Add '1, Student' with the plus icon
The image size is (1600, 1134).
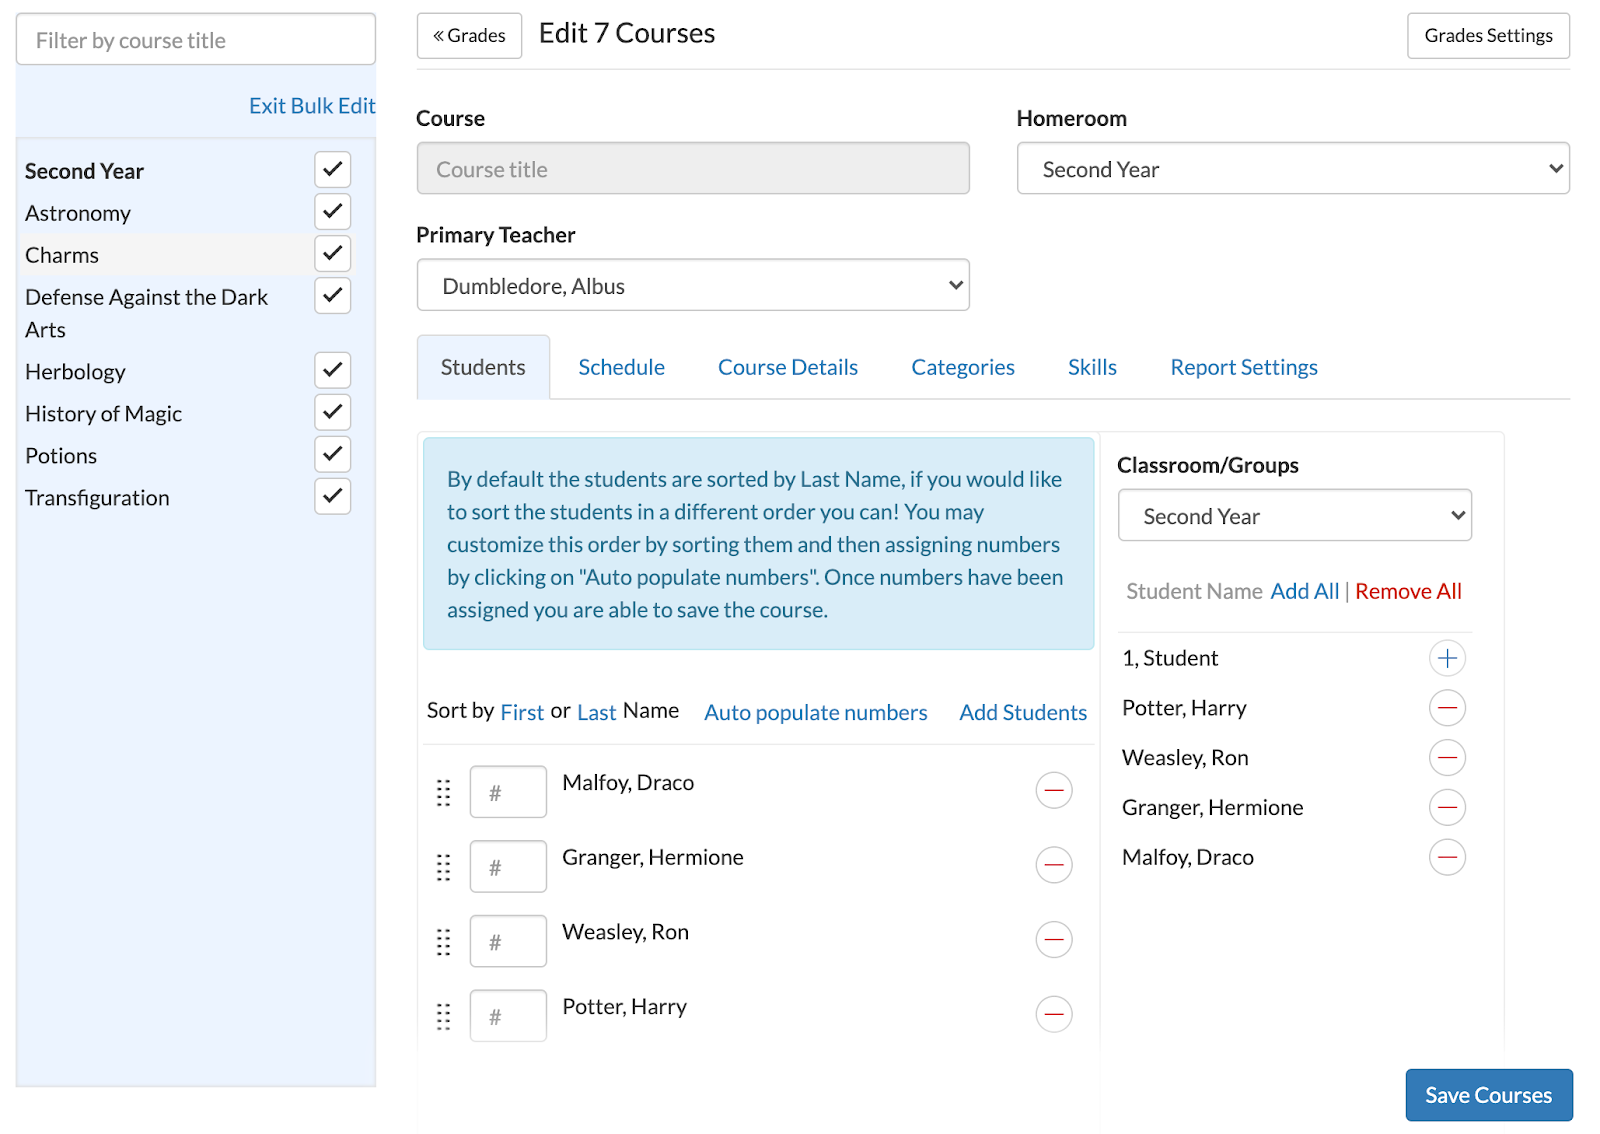(x=1447, y=658)
